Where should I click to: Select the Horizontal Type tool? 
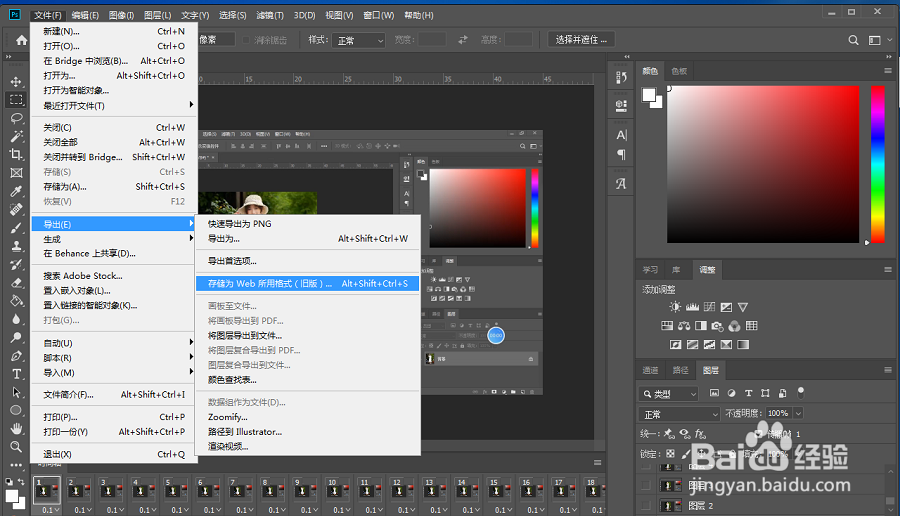pyautogui.click(x=16, y=374)
